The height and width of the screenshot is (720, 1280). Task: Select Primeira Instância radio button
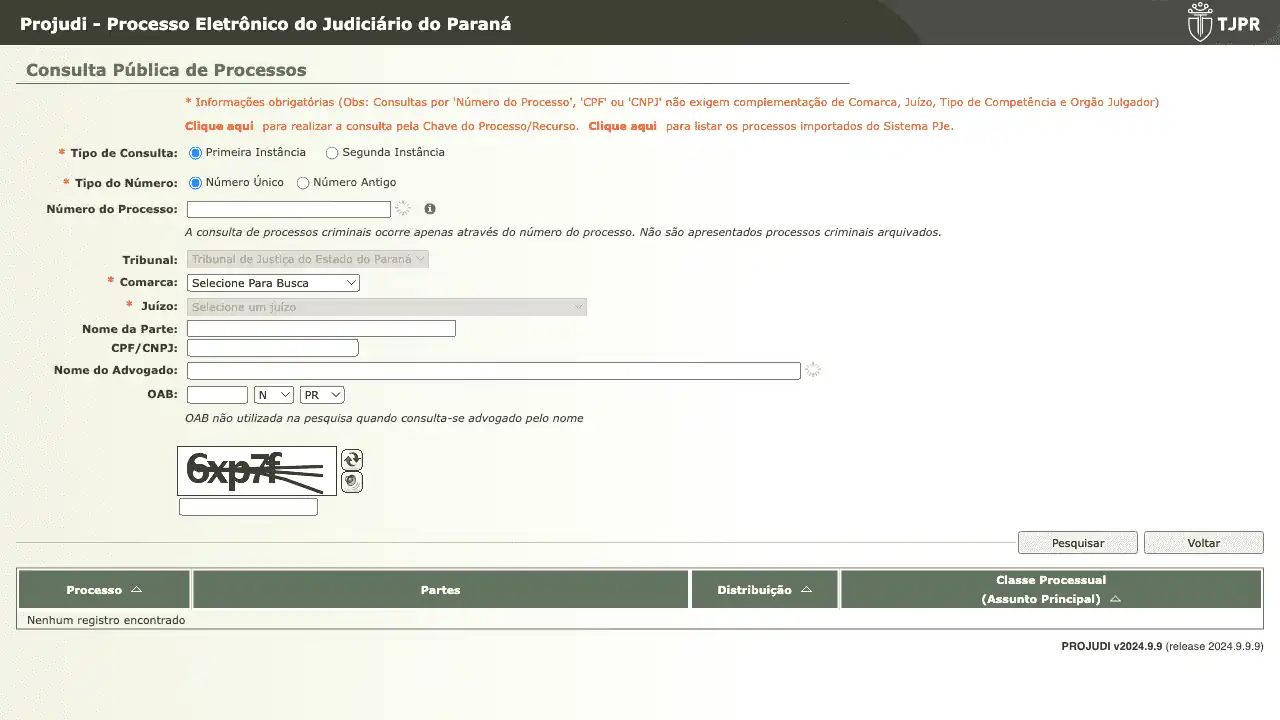[x=196, y=153]
